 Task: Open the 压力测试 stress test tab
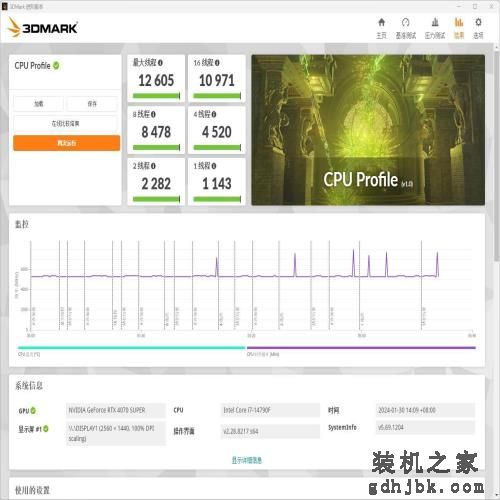(435, 28)
